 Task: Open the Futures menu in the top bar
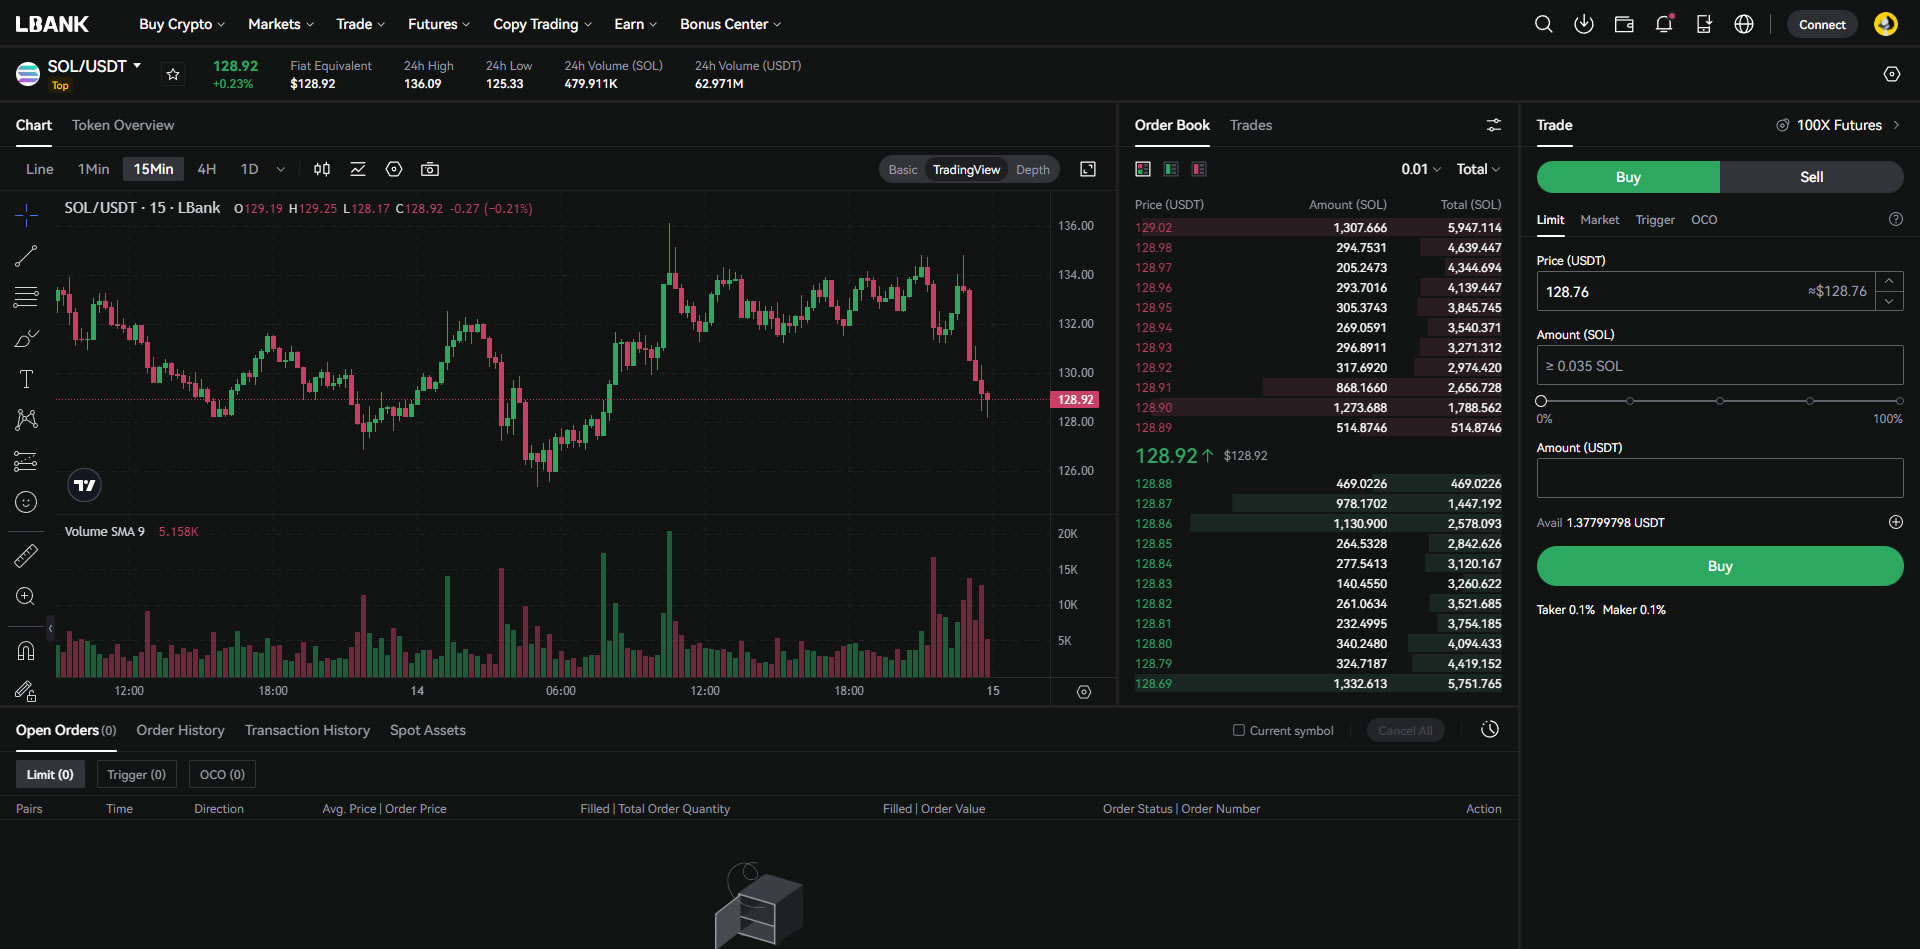pyautogui.click(x=433, y=24)
